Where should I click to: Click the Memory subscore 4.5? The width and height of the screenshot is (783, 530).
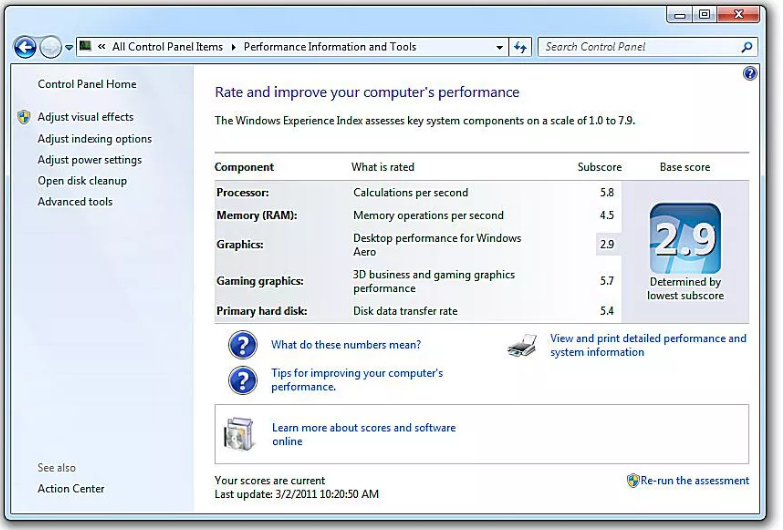(x=607, y=215)
